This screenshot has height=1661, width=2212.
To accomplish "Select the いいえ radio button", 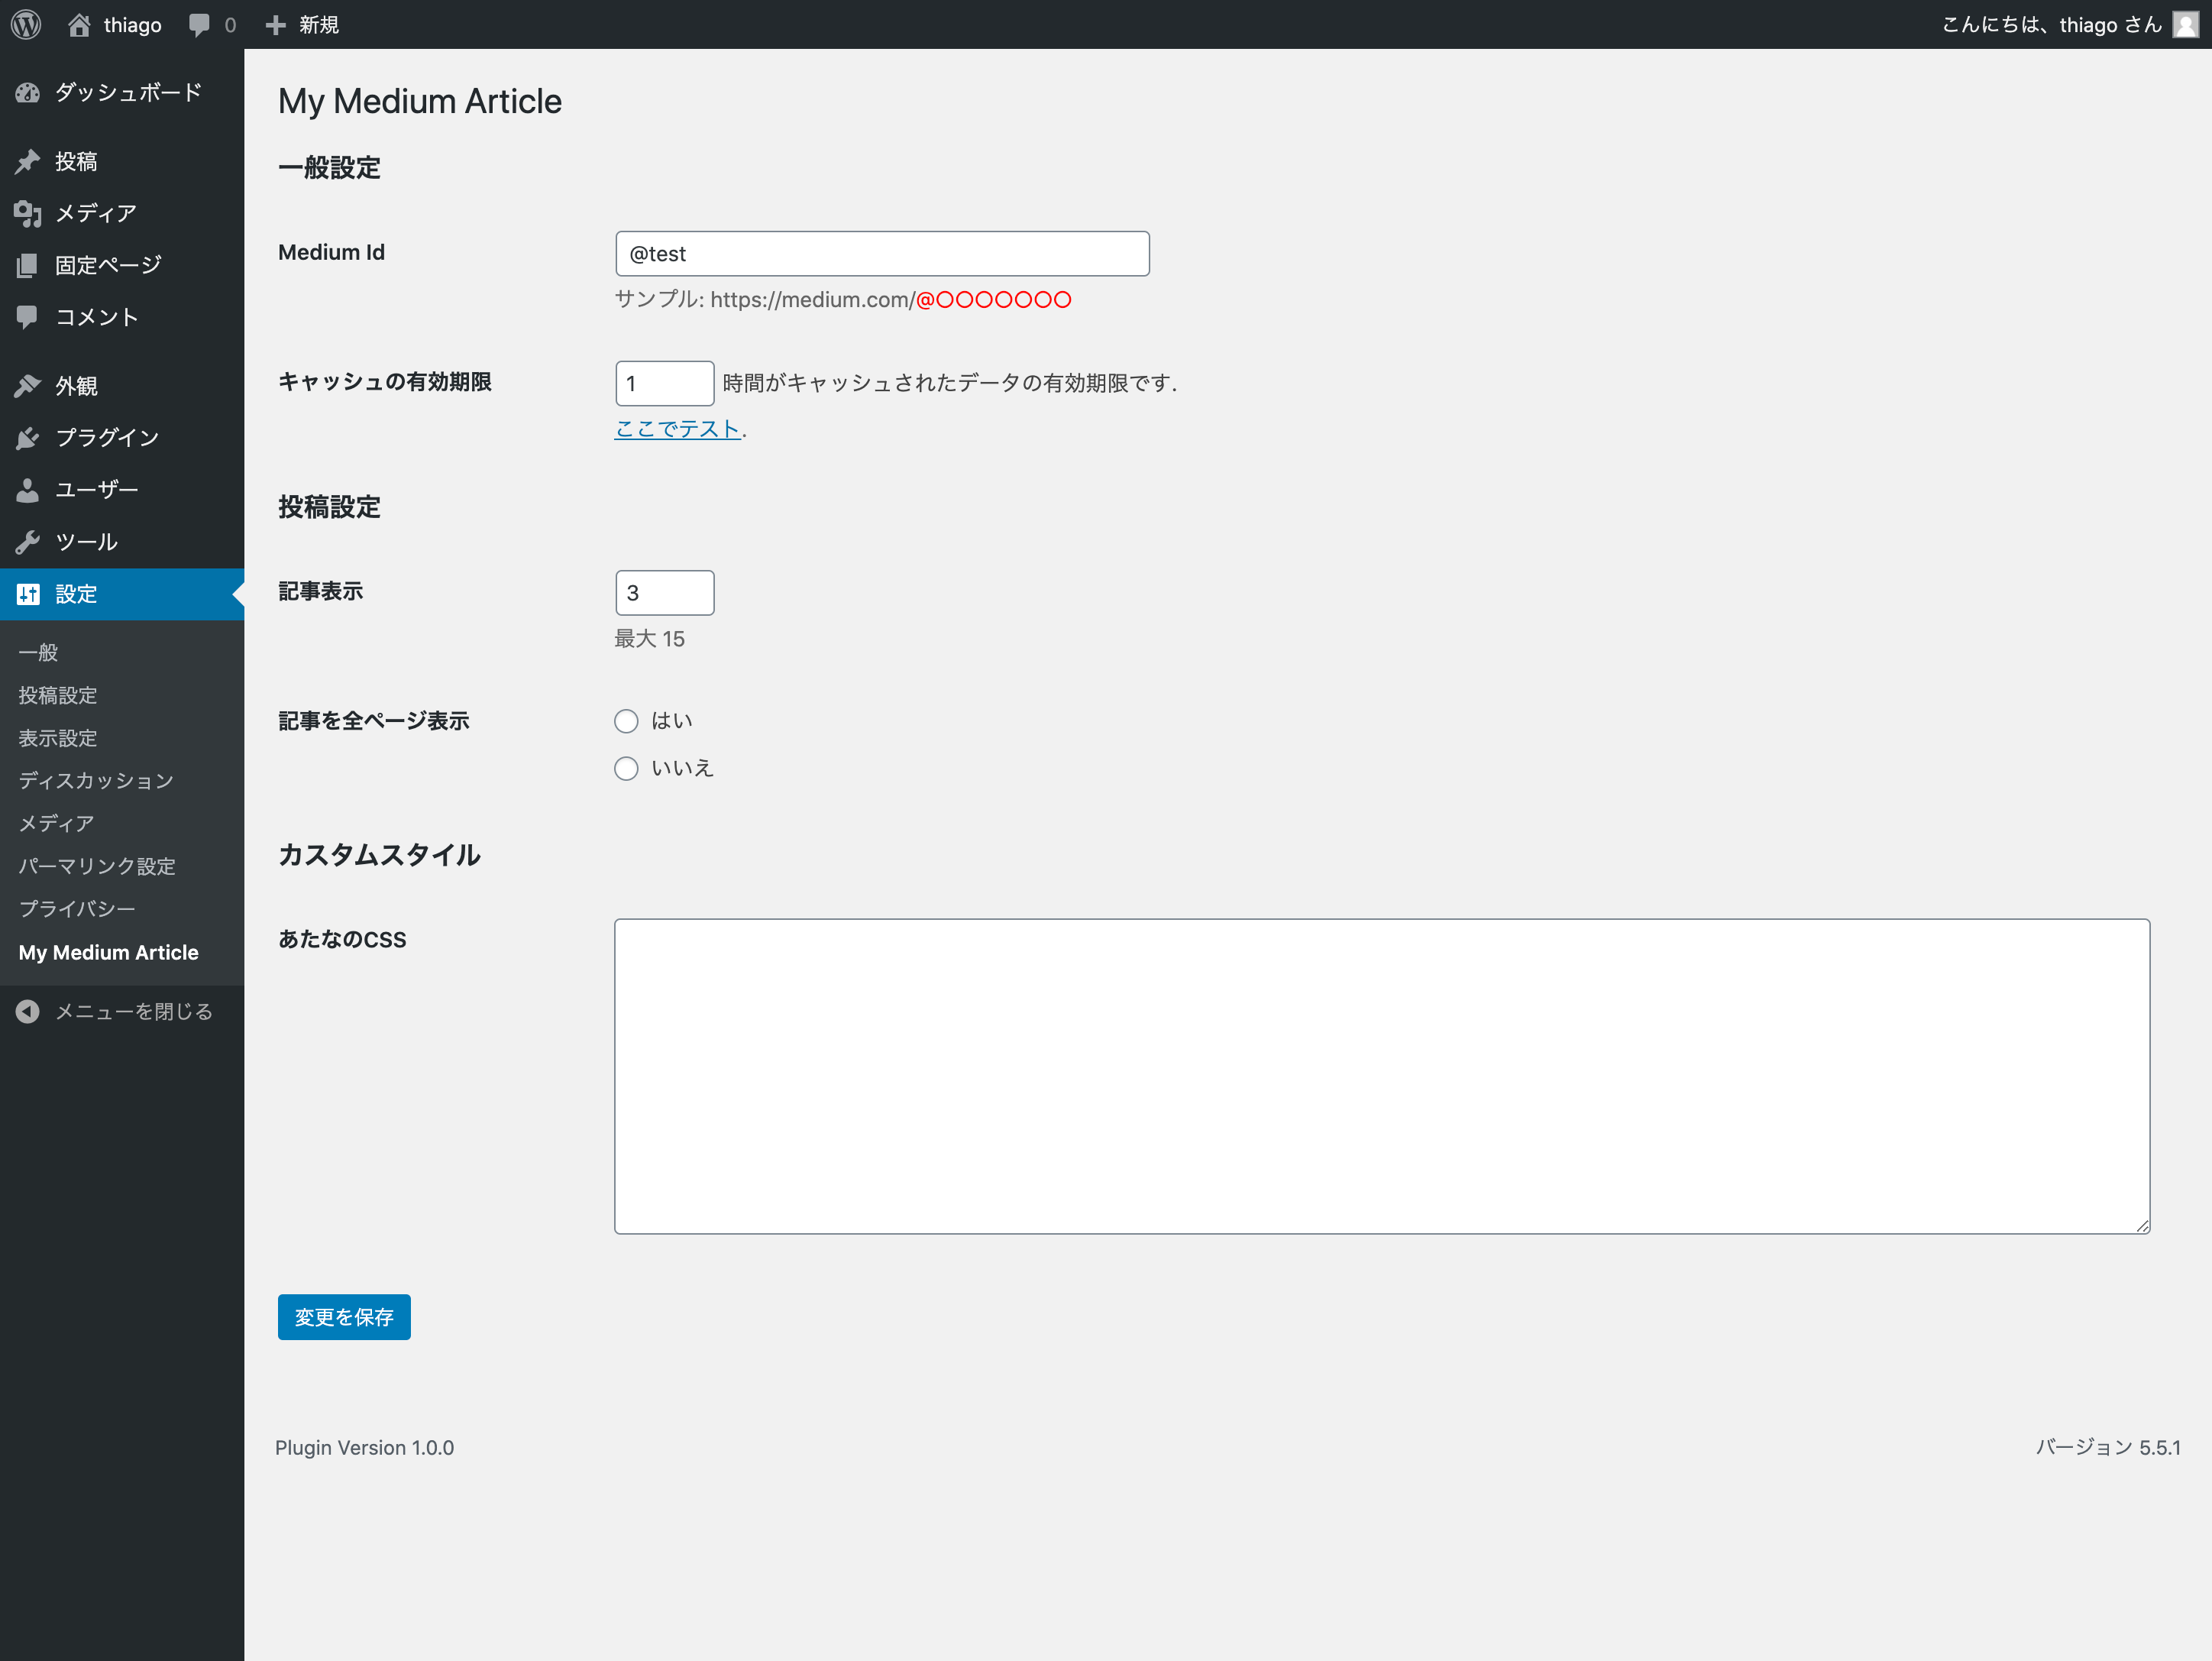I will pyautogui.click(x=625, y=769).
